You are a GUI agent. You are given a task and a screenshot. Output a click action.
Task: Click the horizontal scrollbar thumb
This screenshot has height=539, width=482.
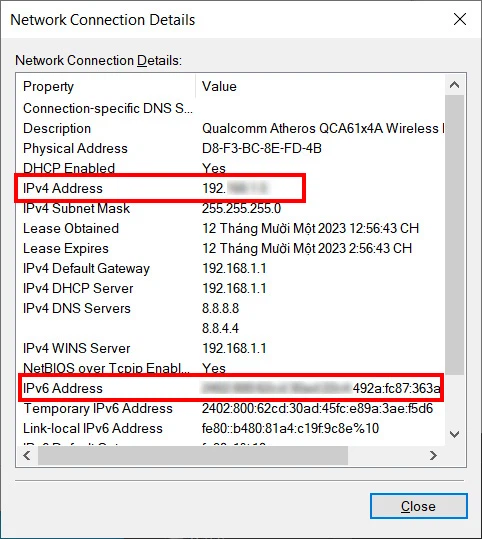tap(193, 455)
